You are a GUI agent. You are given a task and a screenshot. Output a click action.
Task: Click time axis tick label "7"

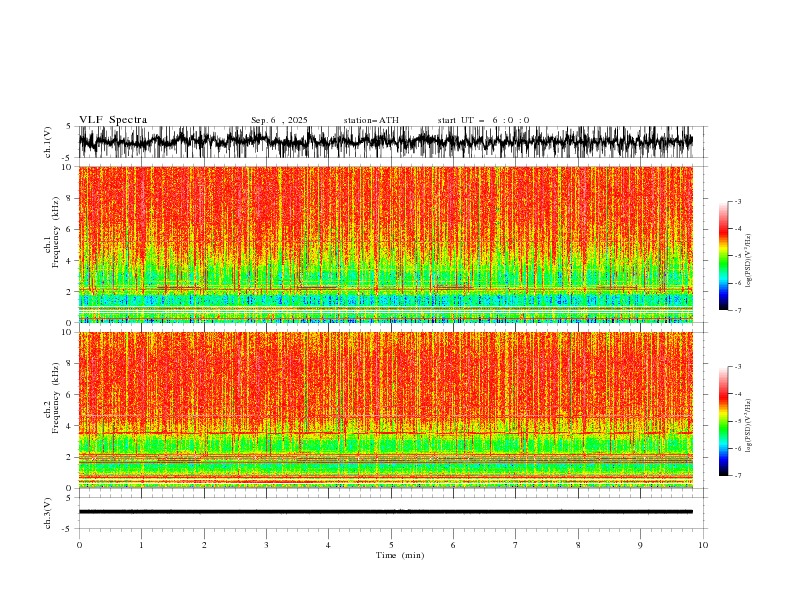[x=516, y=545]
